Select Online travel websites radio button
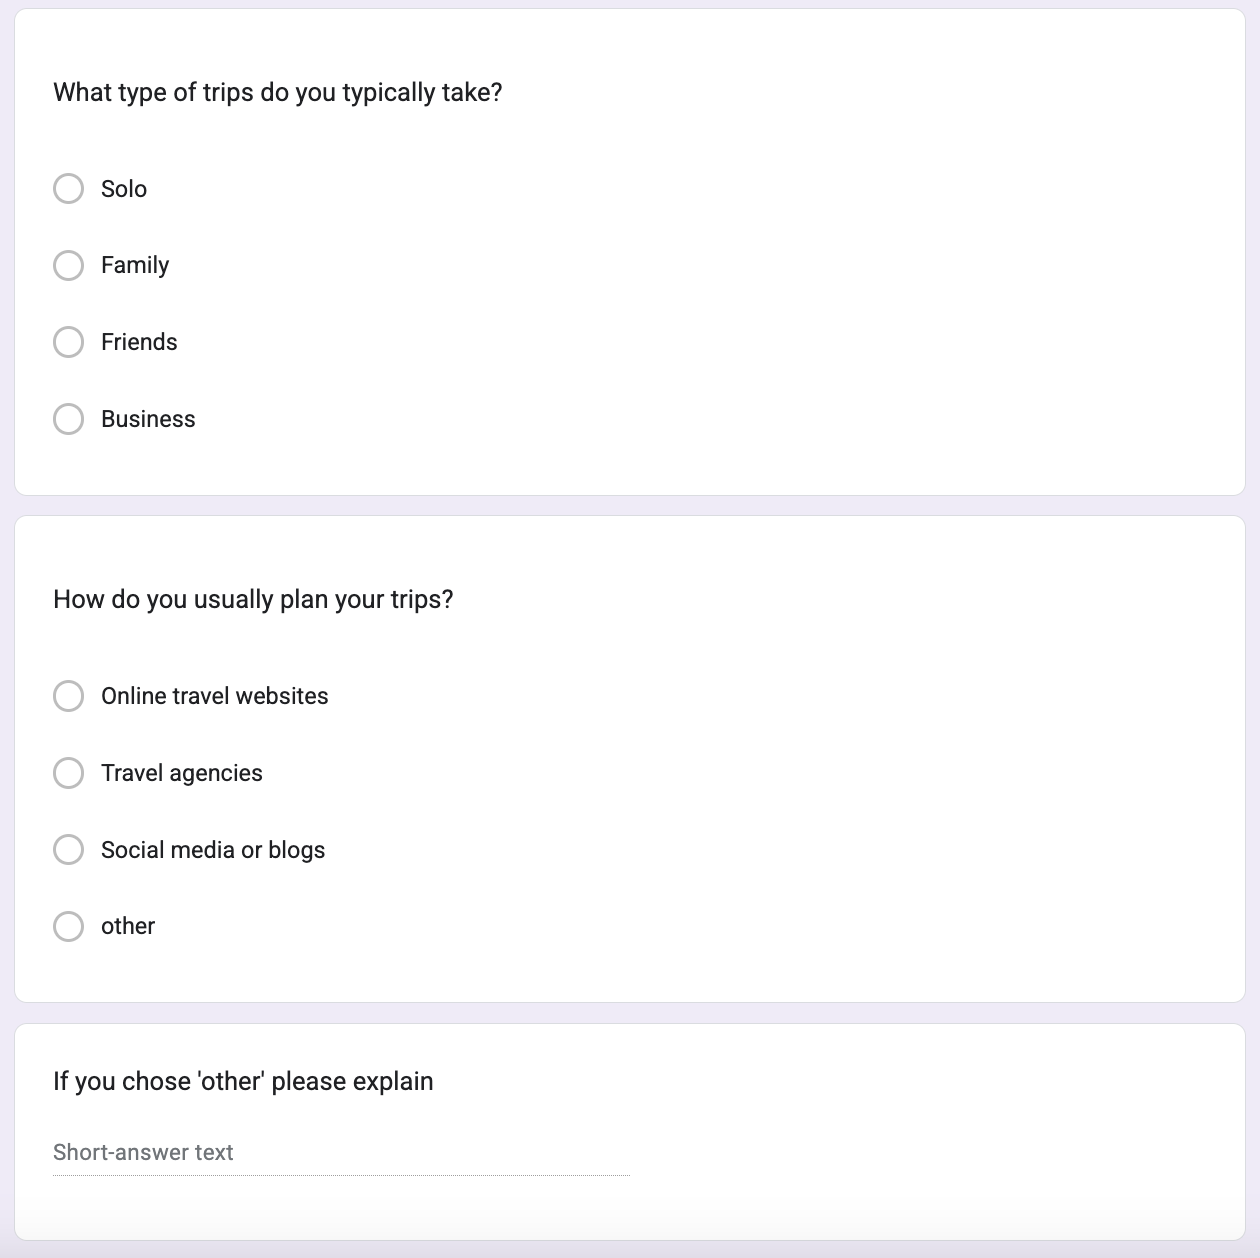The height and width of the screenshot is (1258, 1260). [68, 696]
